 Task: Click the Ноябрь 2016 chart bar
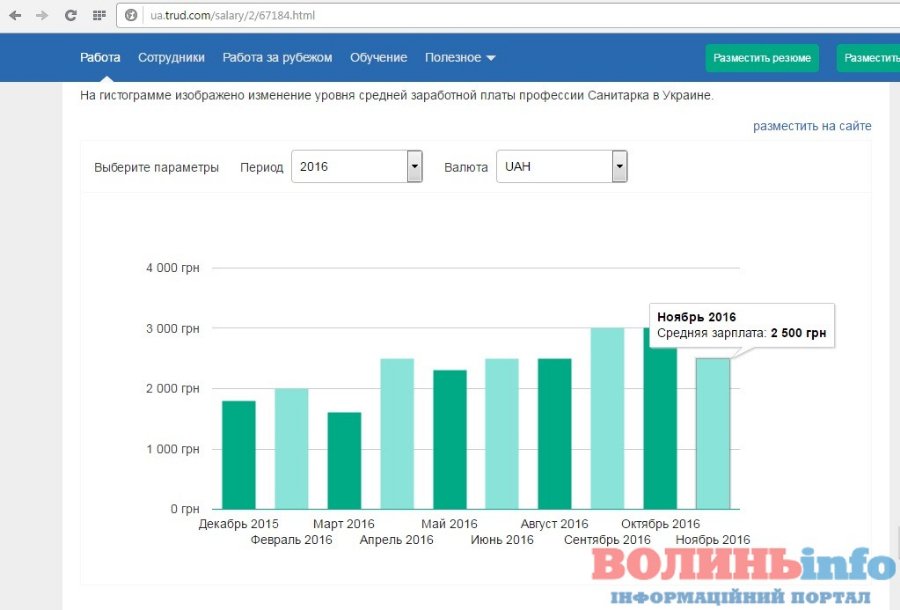[713, 435]
